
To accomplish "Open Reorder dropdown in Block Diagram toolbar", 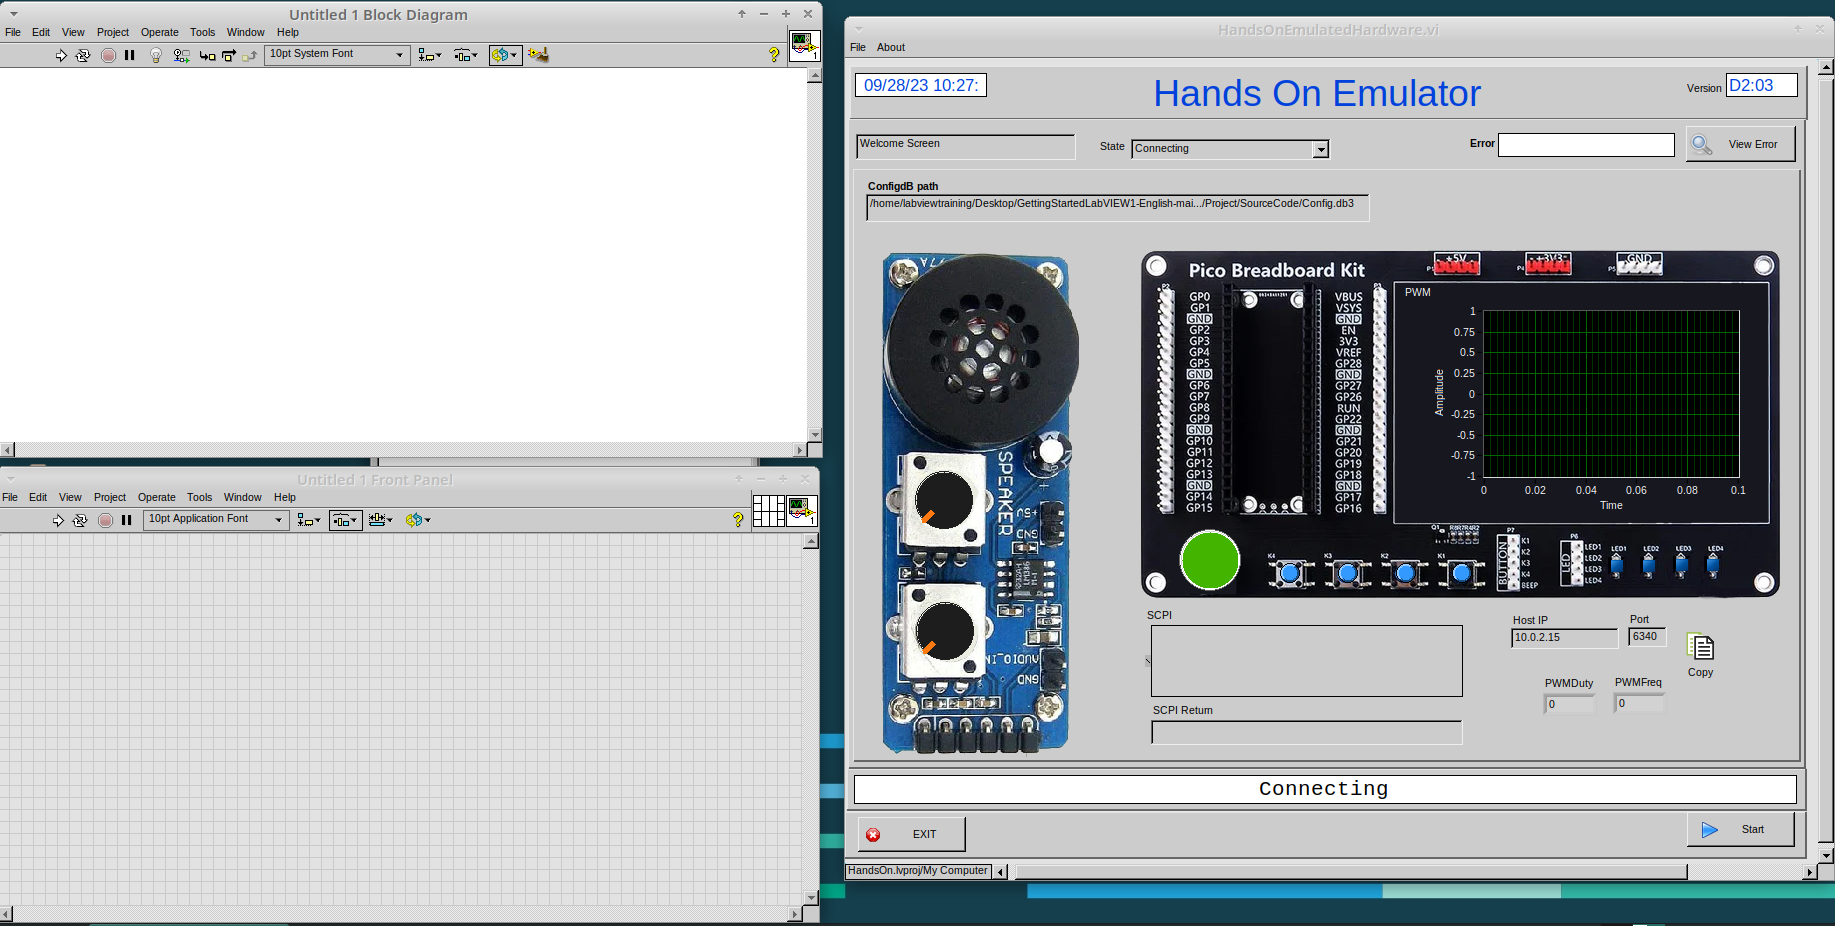I will (505, 55).
